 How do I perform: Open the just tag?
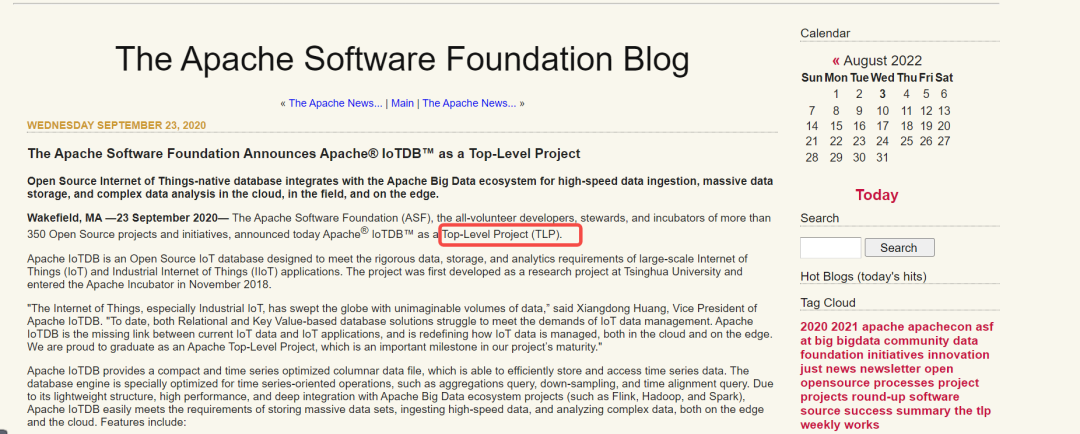click(811, 369)
